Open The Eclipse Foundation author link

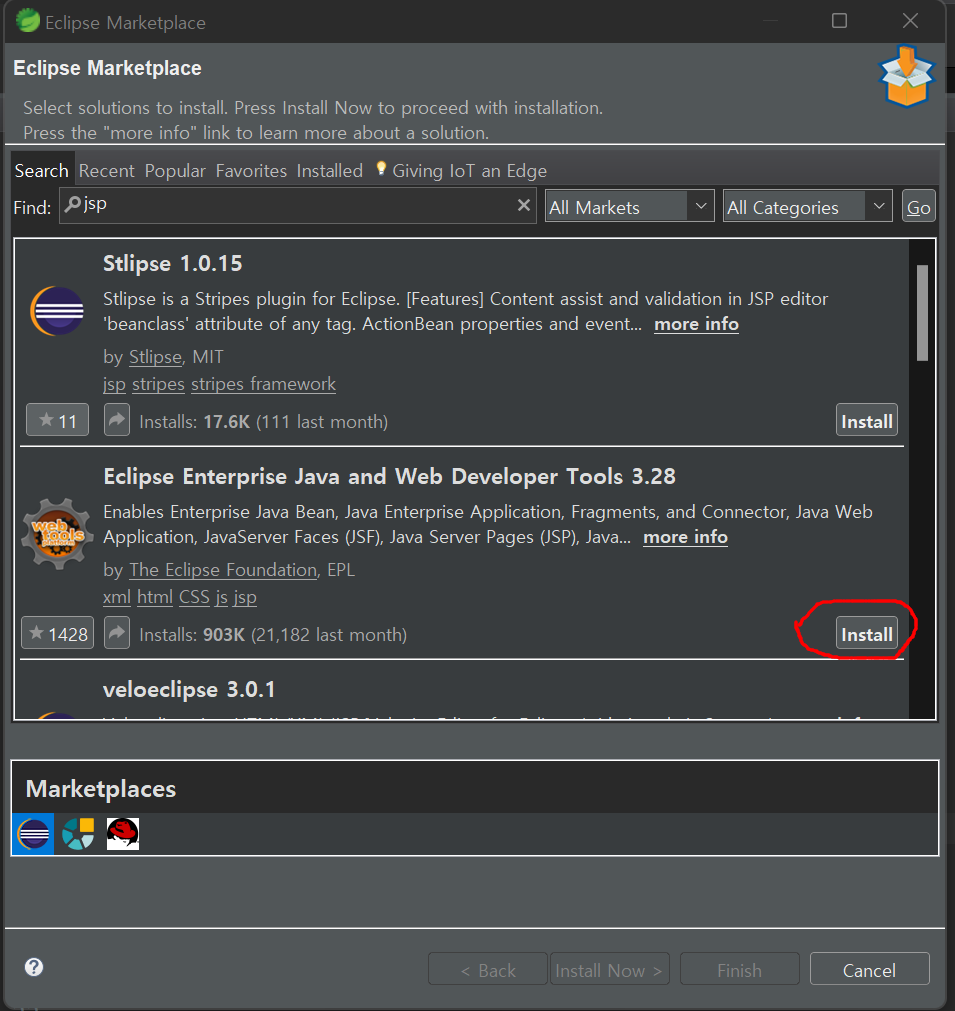pyautogui.click(x=223, y=570)
